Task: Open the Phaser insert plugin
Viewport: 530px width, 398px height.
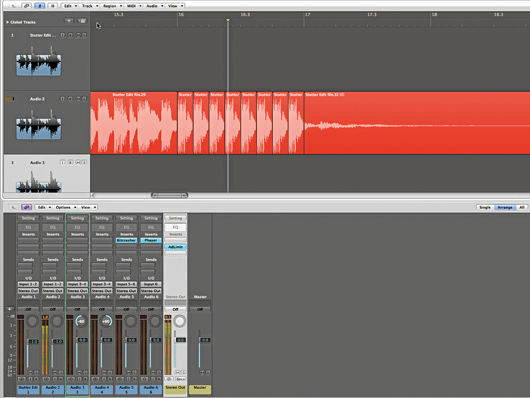Action: point(151,240)
